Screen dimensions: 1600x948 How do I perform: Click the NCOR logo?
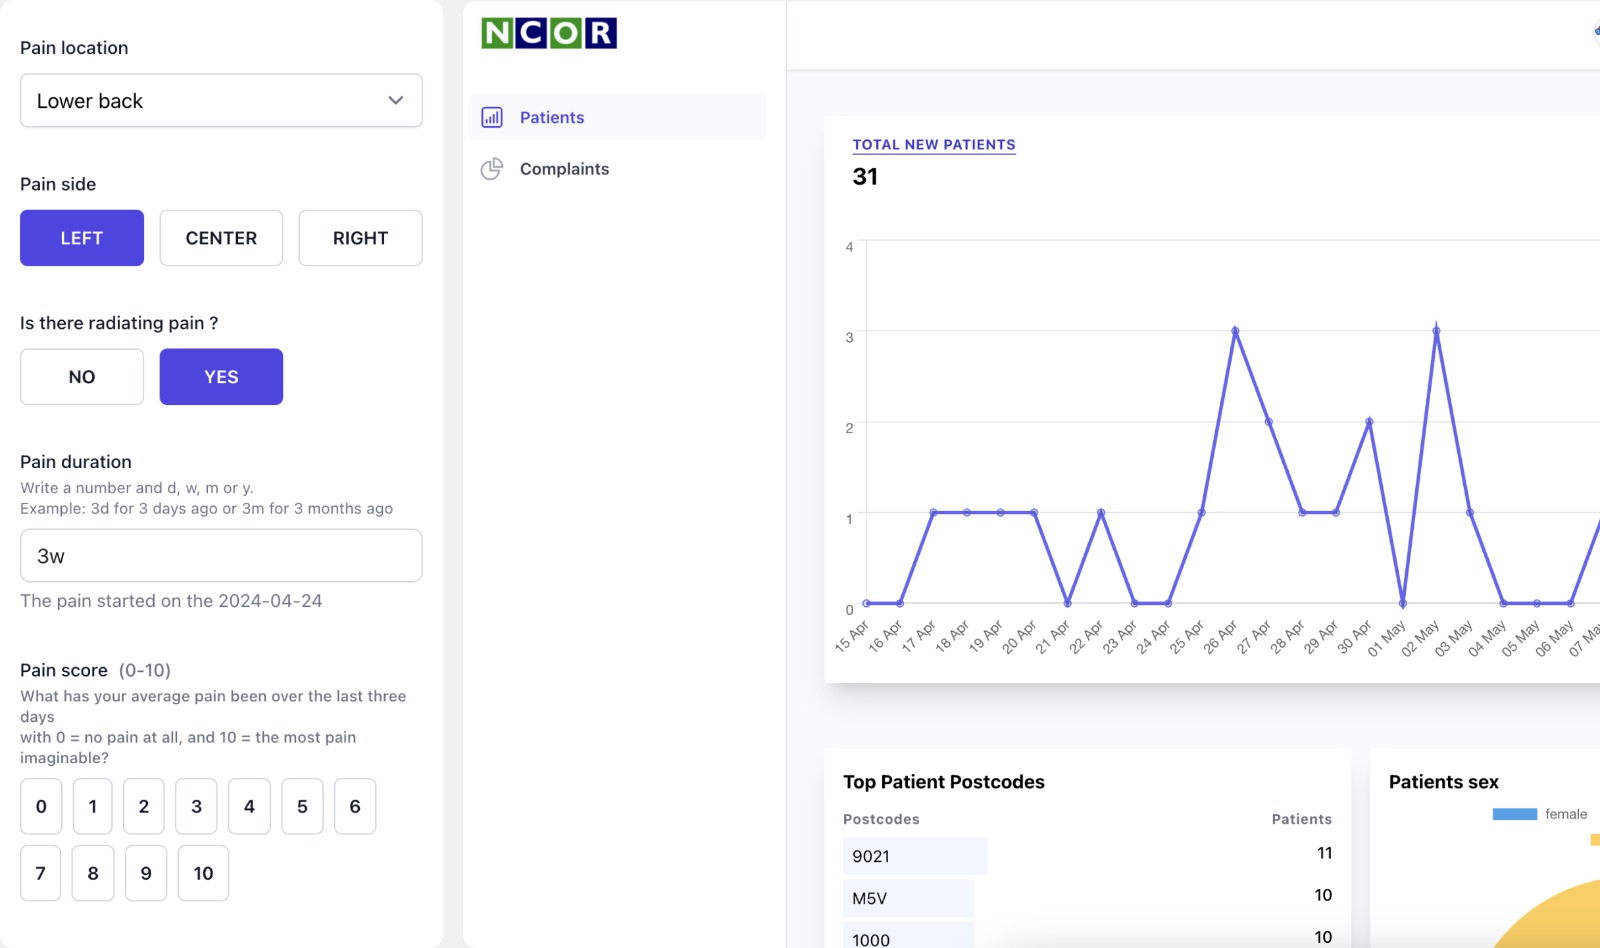pyautogui.click(x=548, y=33)
